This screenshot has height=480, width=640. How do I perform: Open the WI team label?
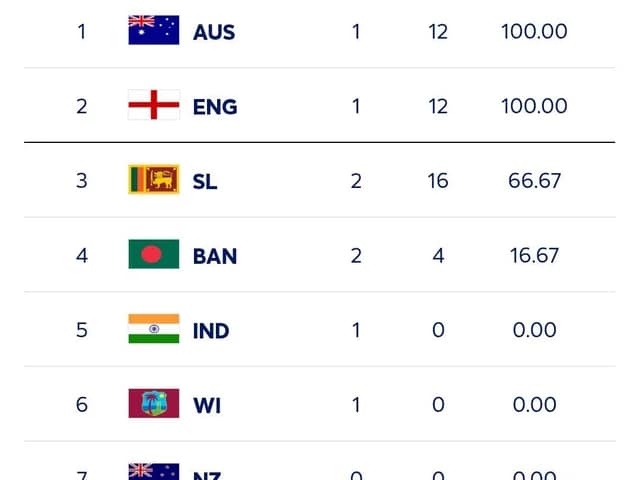(207, 405)
